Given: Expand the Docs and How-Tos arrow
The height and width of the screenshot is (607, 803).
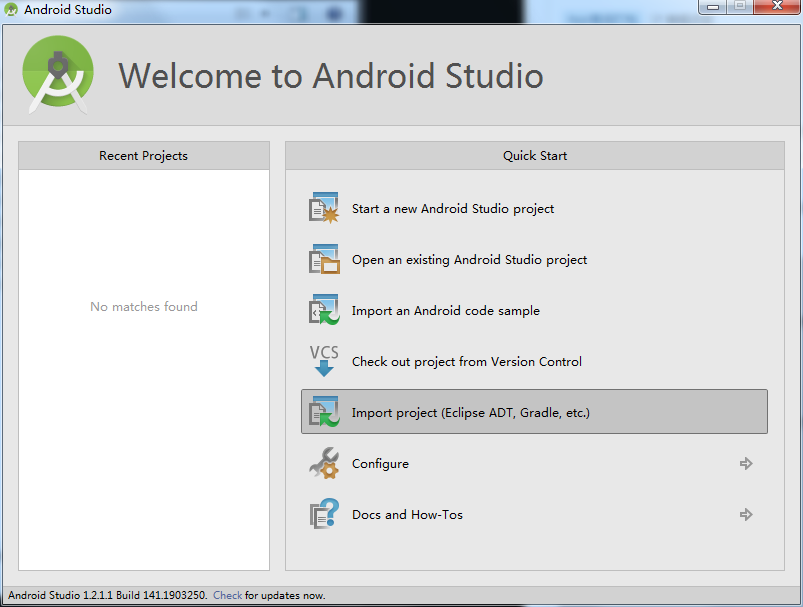Looking at the screenshot, I should click(746, 514).
